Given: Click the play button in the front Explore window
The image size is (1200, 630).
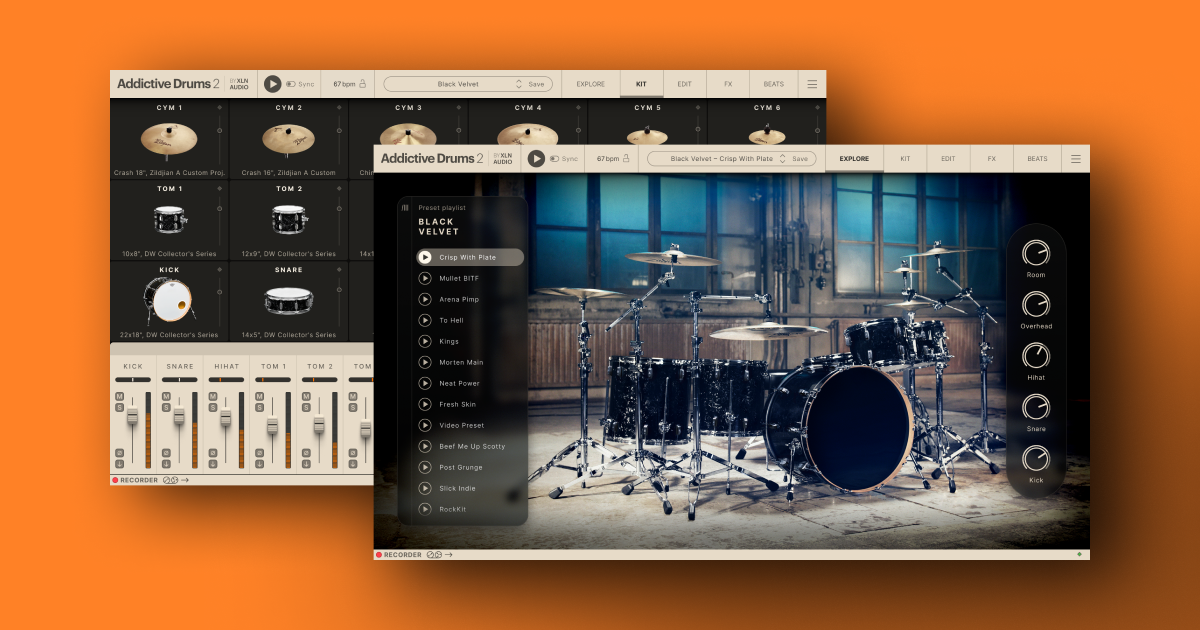Looking at the screenshot, I should [x=536, y=158].
